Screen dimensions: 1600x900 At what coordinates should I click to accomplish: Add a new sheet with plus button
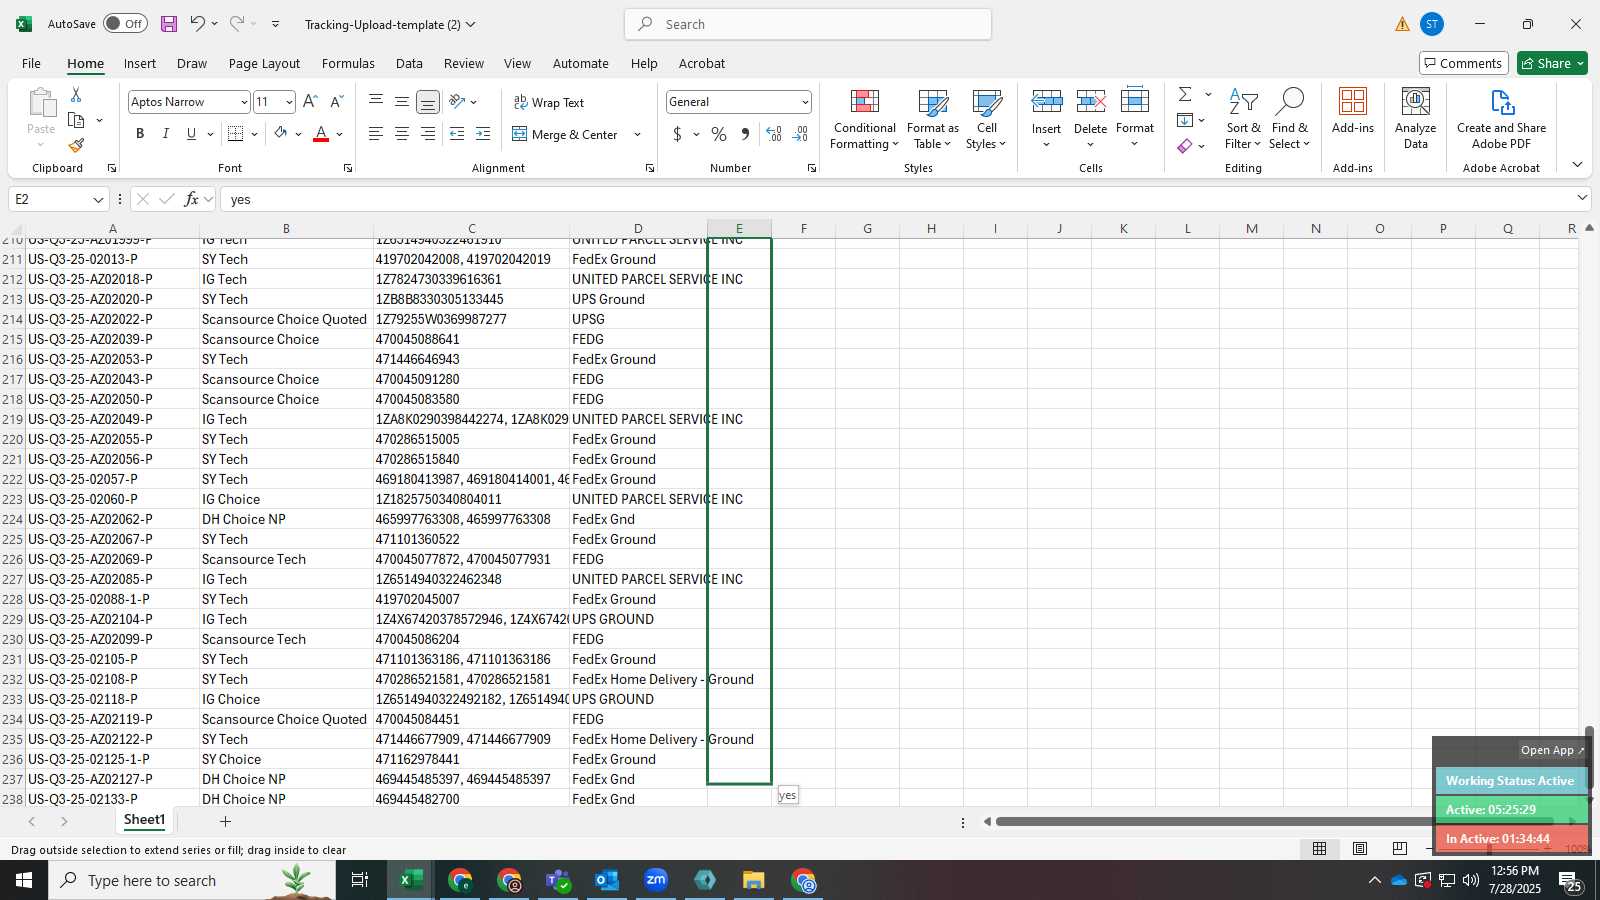tap(225, 821)
